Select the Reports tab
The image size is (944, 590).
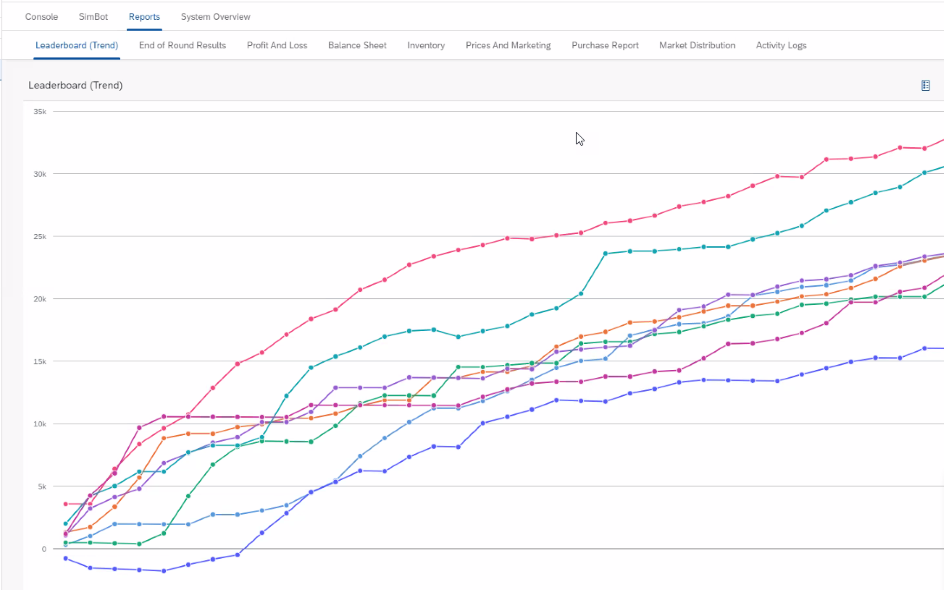144,17
